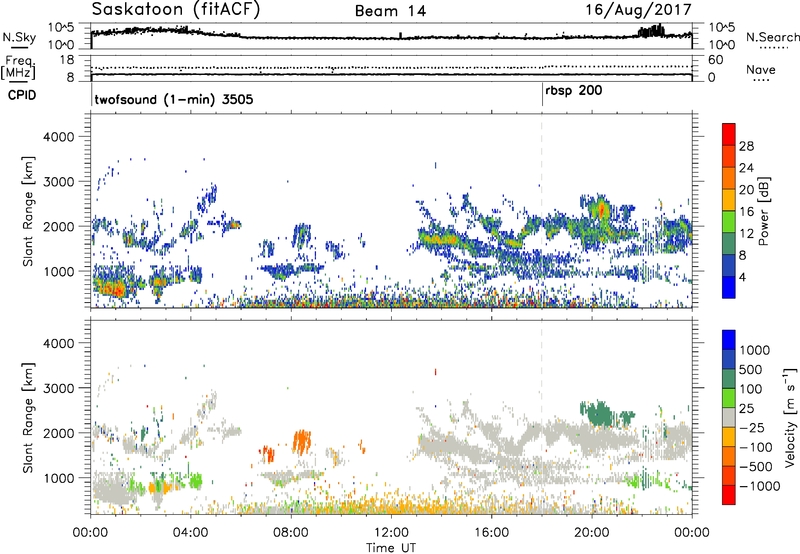
Task: Click the '12:00' time tick label
Action: (x=391, y=533)
